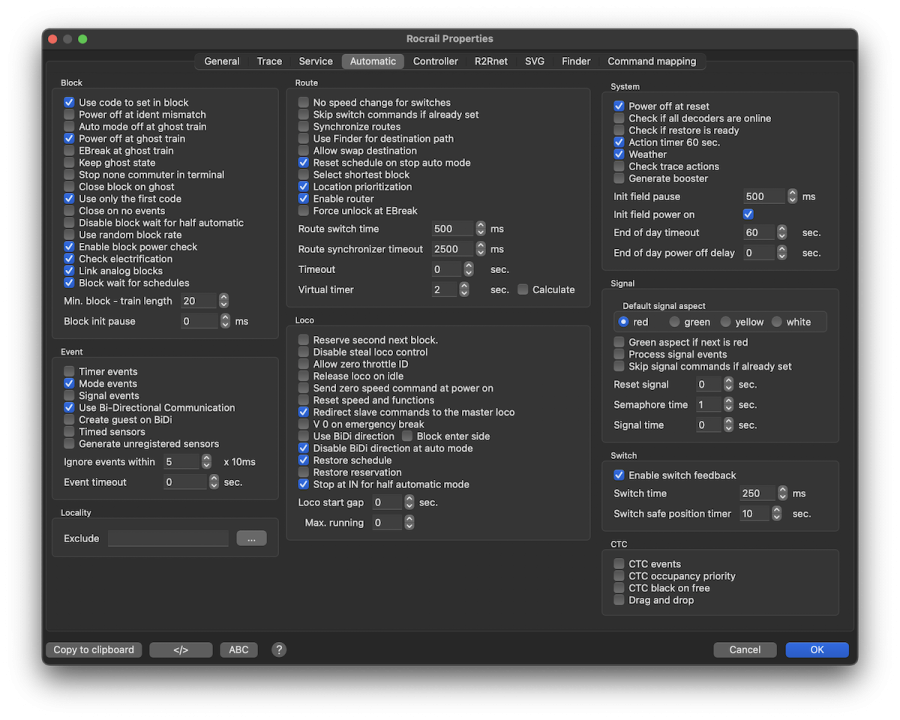Click the help question mark icon
The height and width of the screenshot is (720, 900).
[x=279, y=650]
